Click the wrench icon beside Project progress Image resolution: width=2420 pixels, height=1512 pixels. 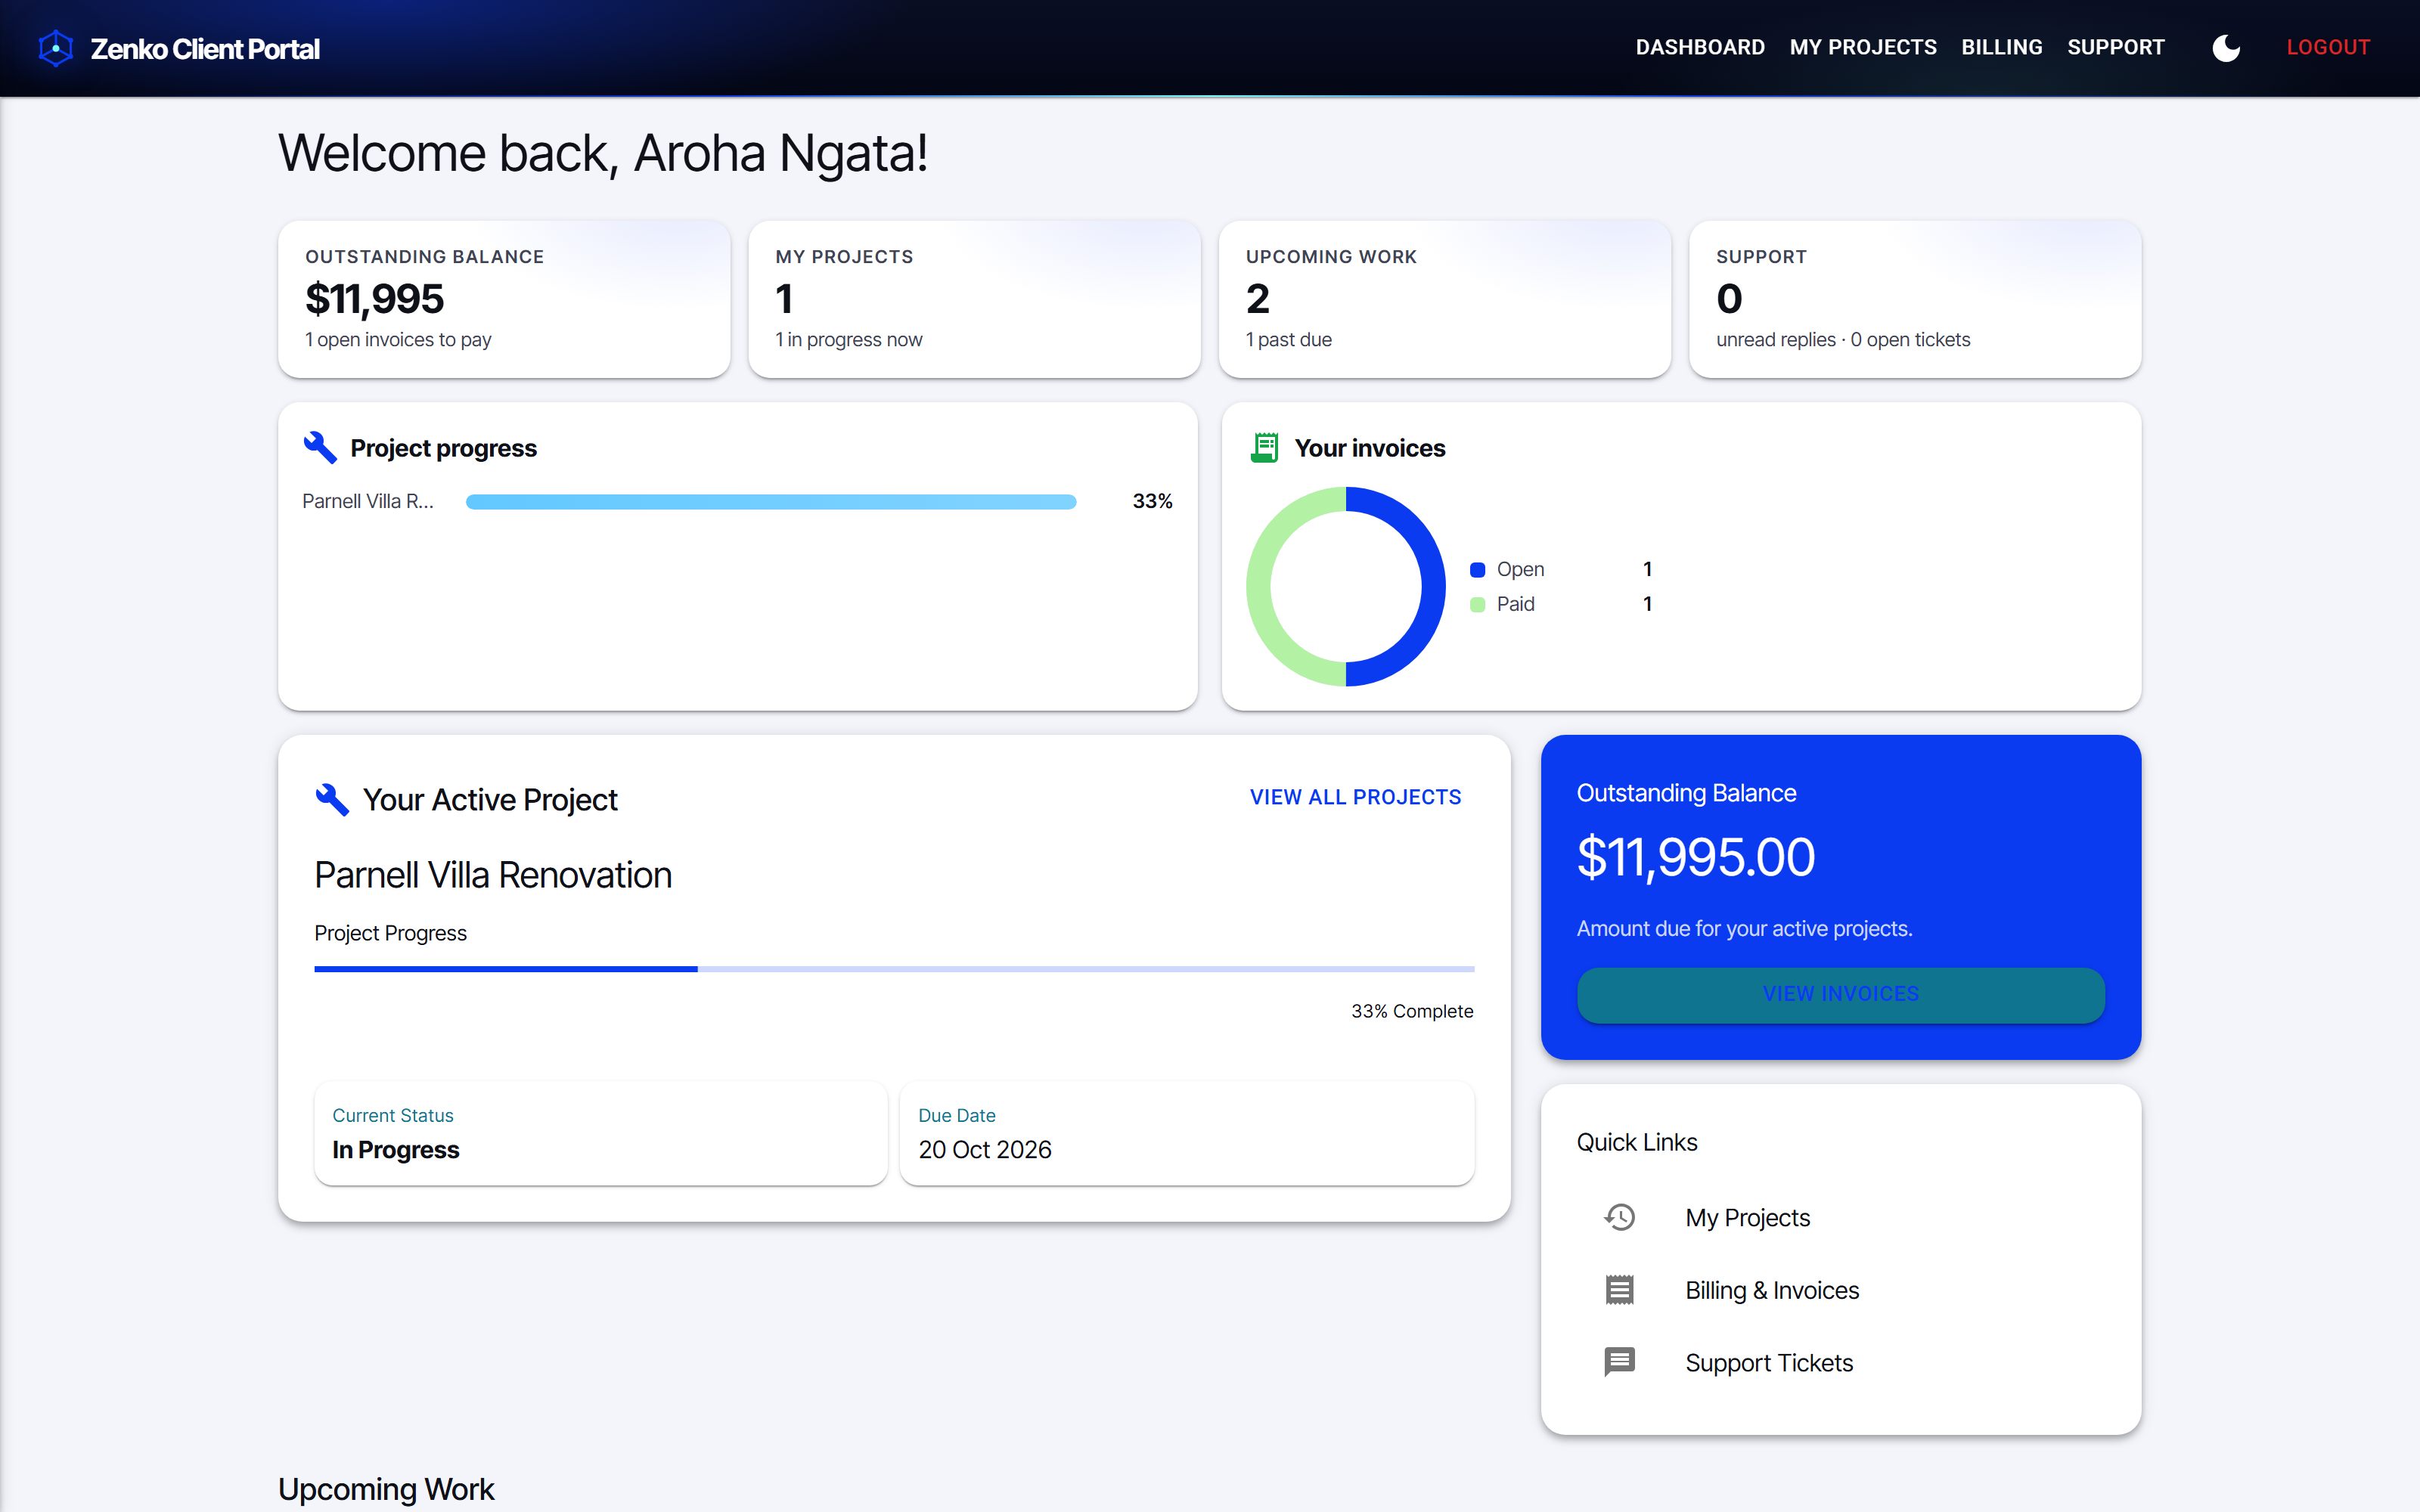tap(320, 447)
